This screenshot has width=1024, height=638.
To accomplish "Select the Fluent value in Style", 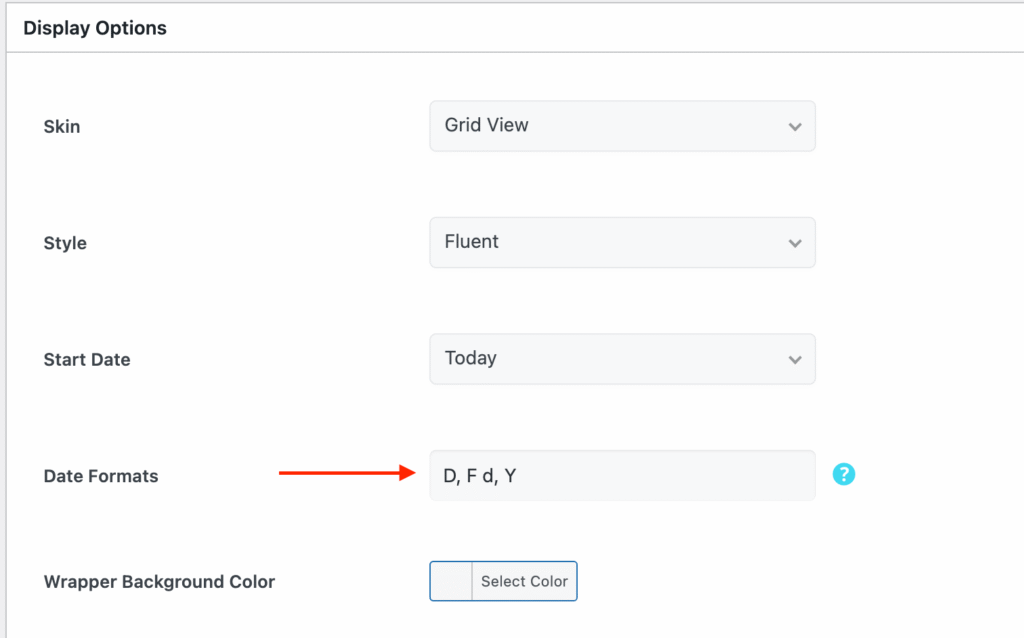I will click(x=470, y=242).
